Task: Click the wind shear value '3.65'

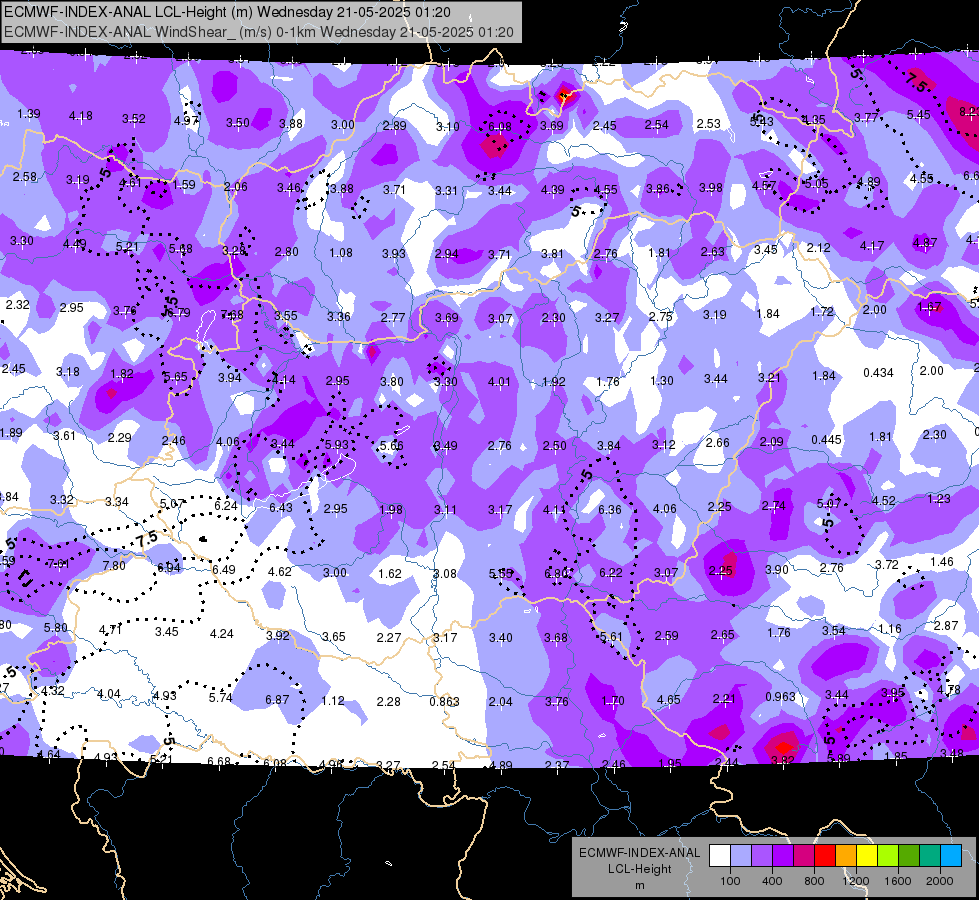Action: coord(333,636)
